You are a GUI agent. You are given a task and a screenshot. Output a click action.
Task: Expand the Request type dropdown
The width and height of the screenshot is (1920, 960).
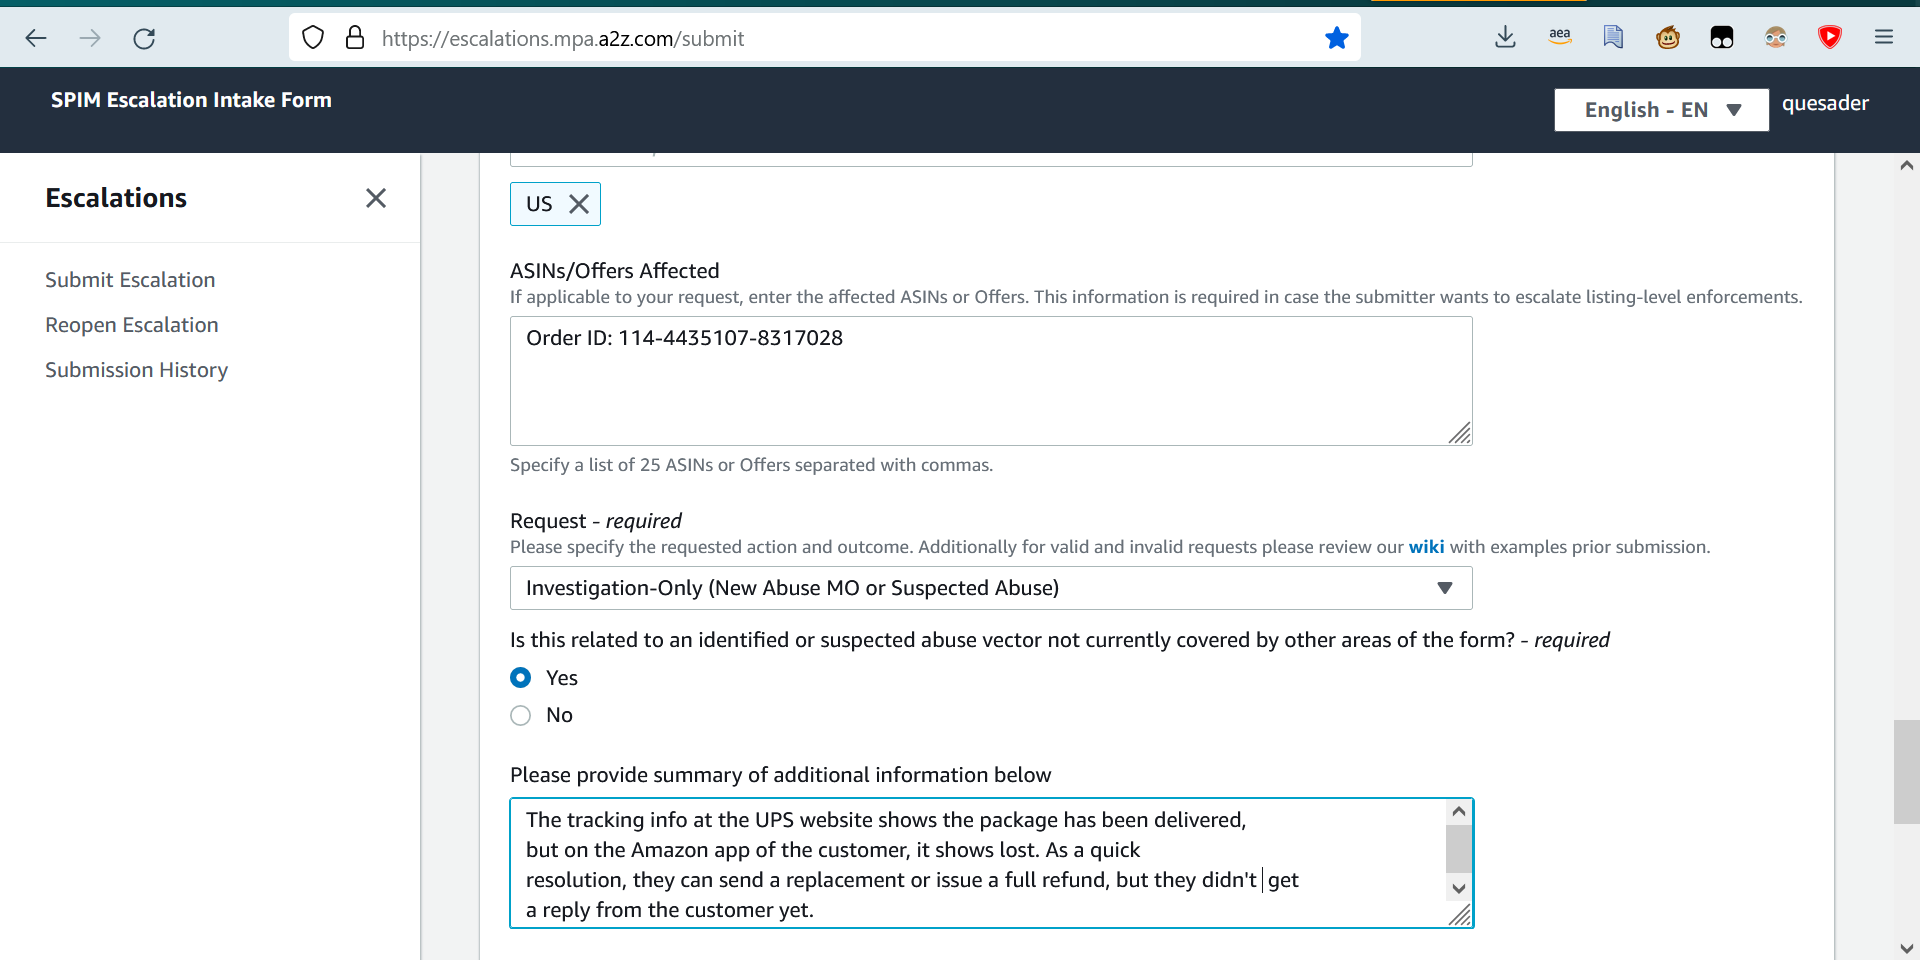coord(991,588)
